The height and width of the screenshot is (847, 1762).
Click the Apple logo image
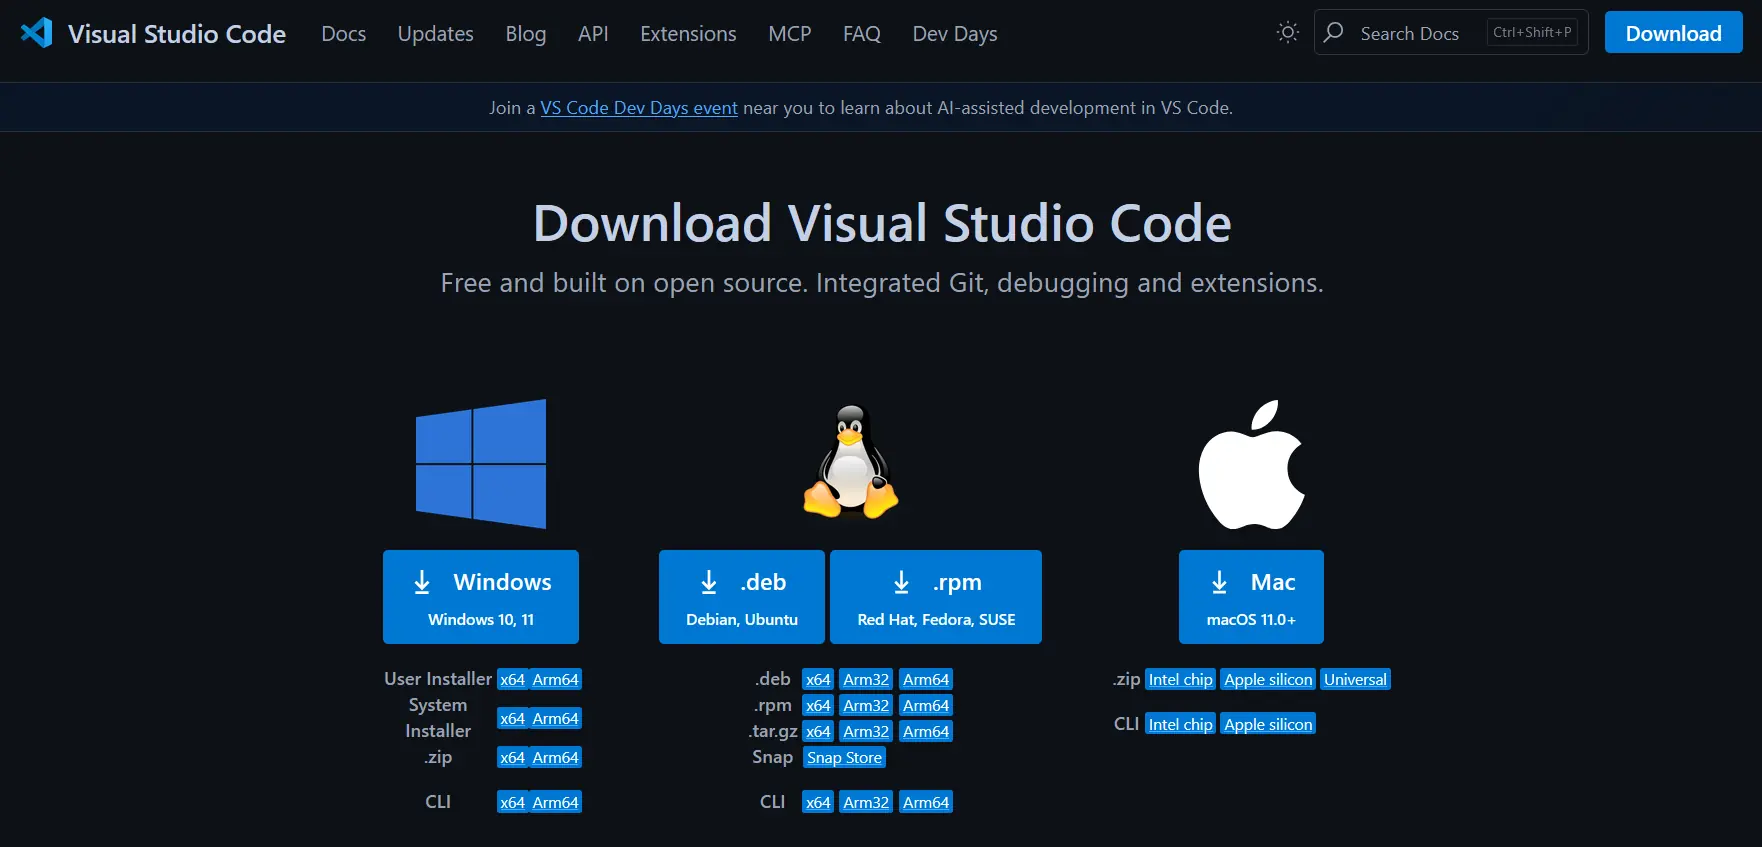coord(1251,465)
